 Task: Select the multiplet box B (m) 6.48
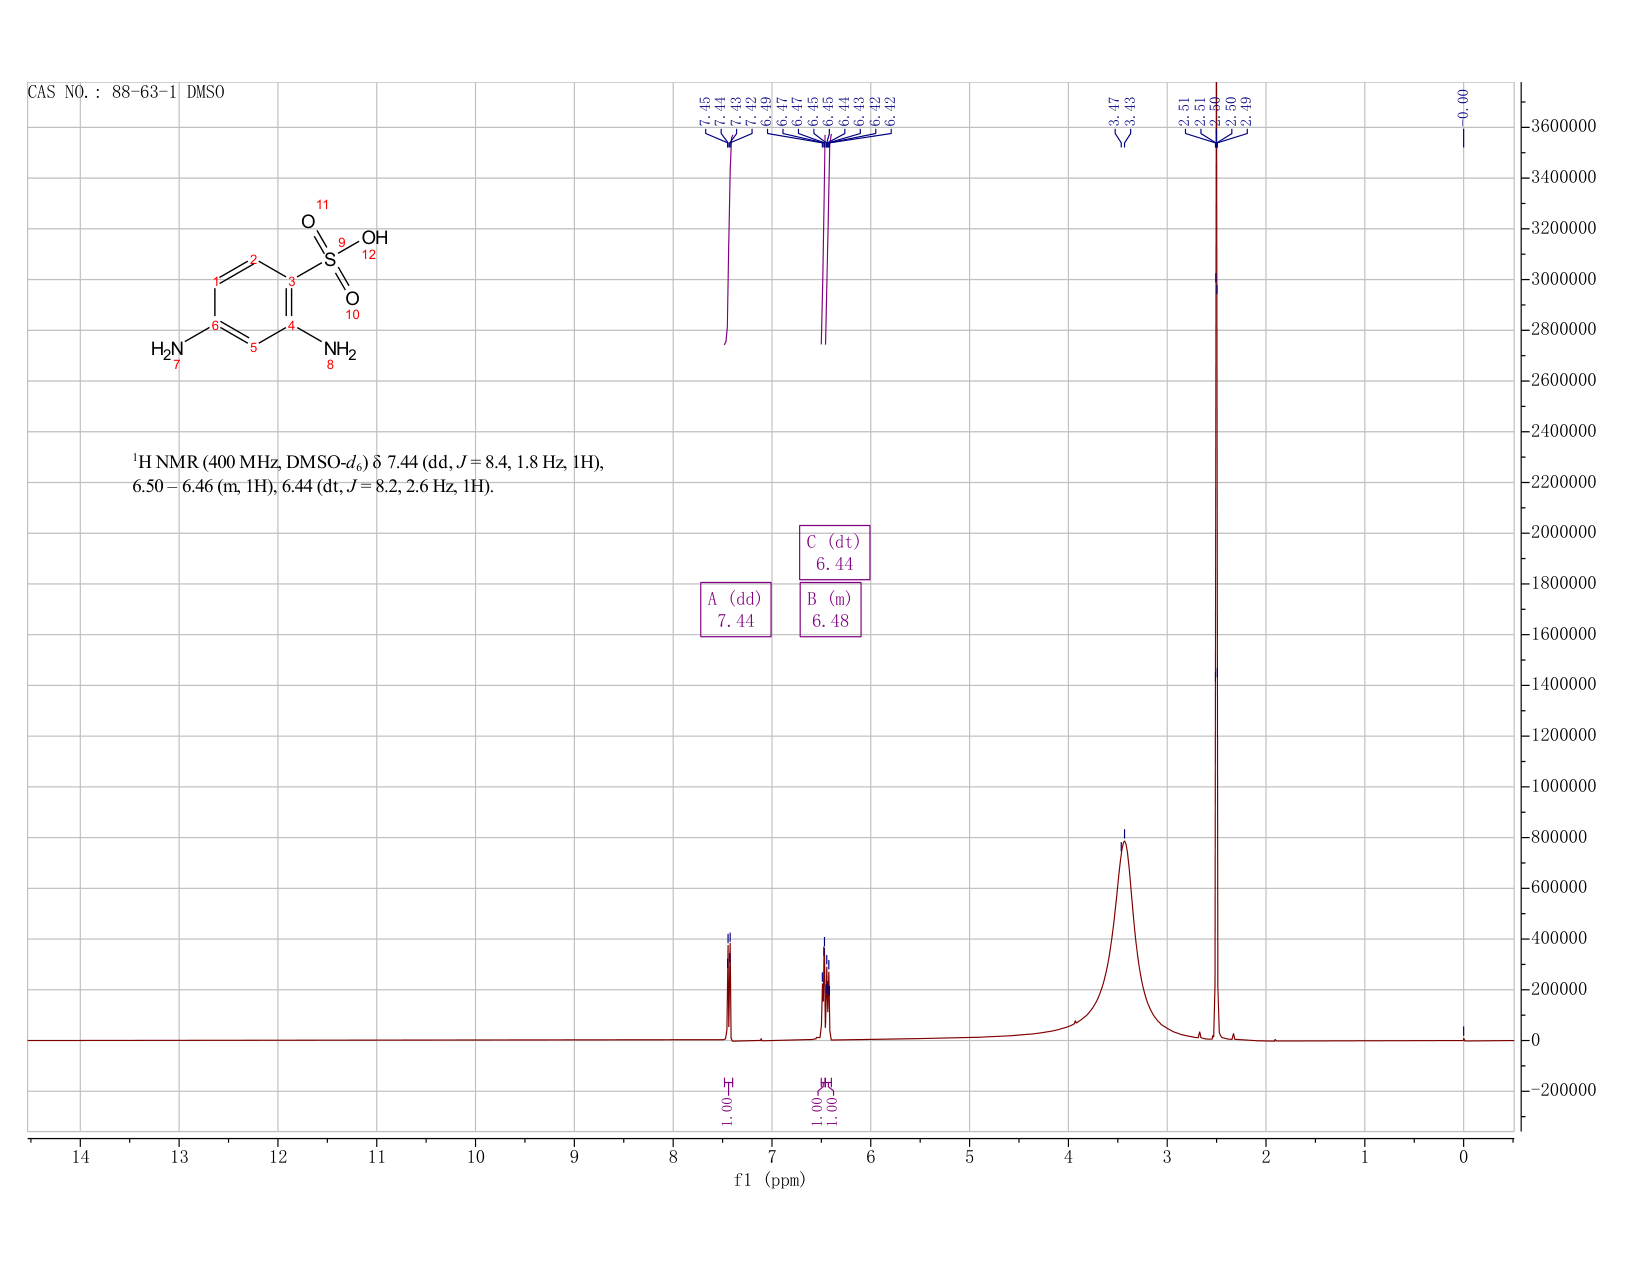tap(830, 609)
